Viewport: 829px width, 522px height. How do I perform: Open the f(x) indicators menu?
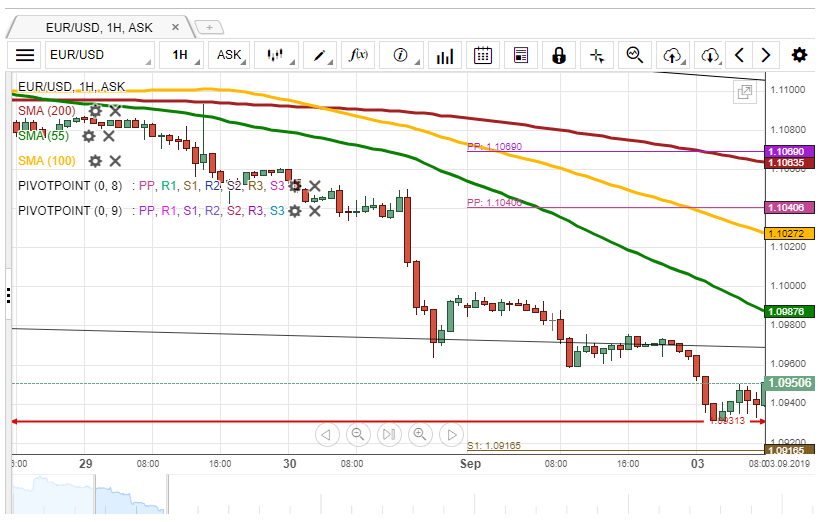tap(358, 55)
